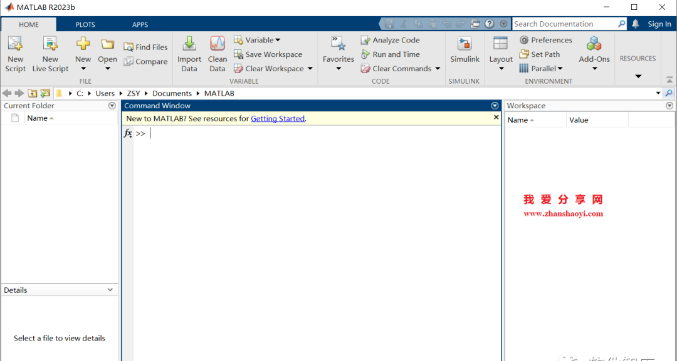The height and width of the screenshot is (361, 677).
Task: Close the Getting Started banner
Action: 496,117
